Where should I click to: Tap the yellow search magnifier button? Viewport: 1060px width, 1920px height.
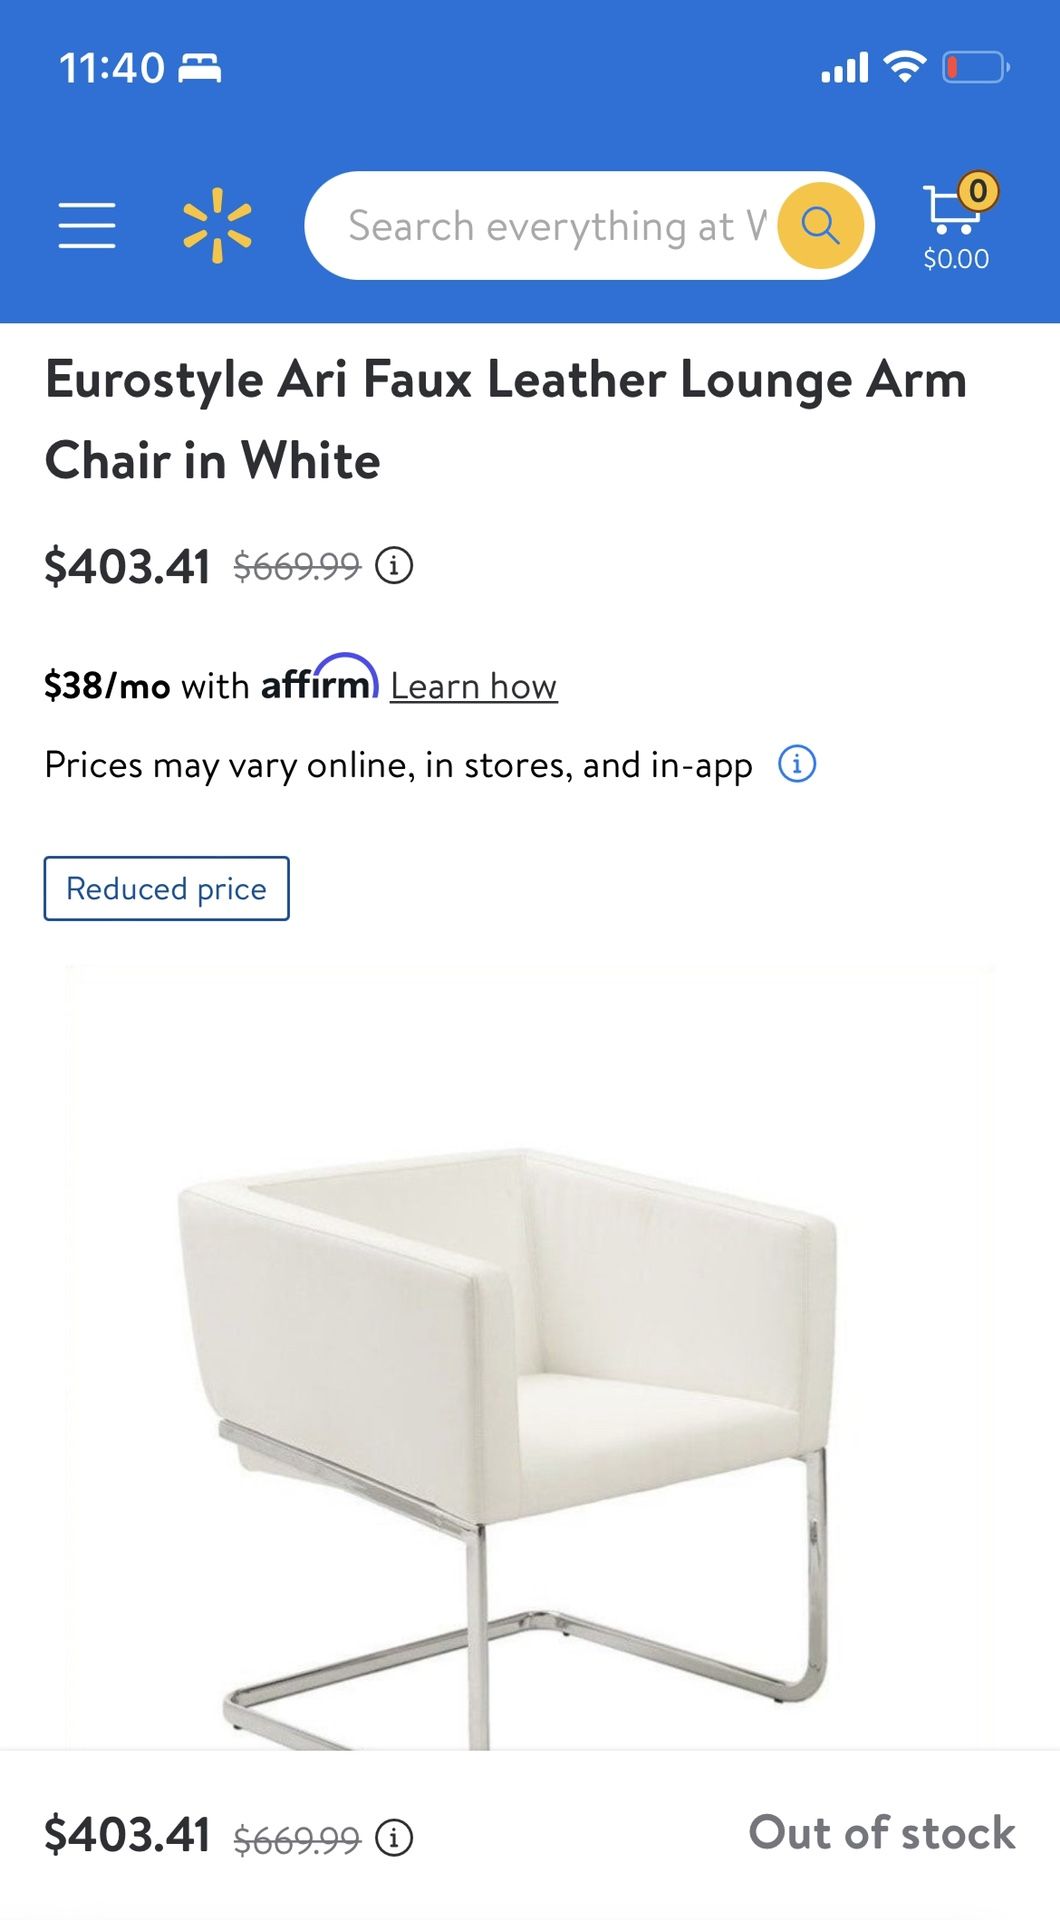(x=820, y=226)
